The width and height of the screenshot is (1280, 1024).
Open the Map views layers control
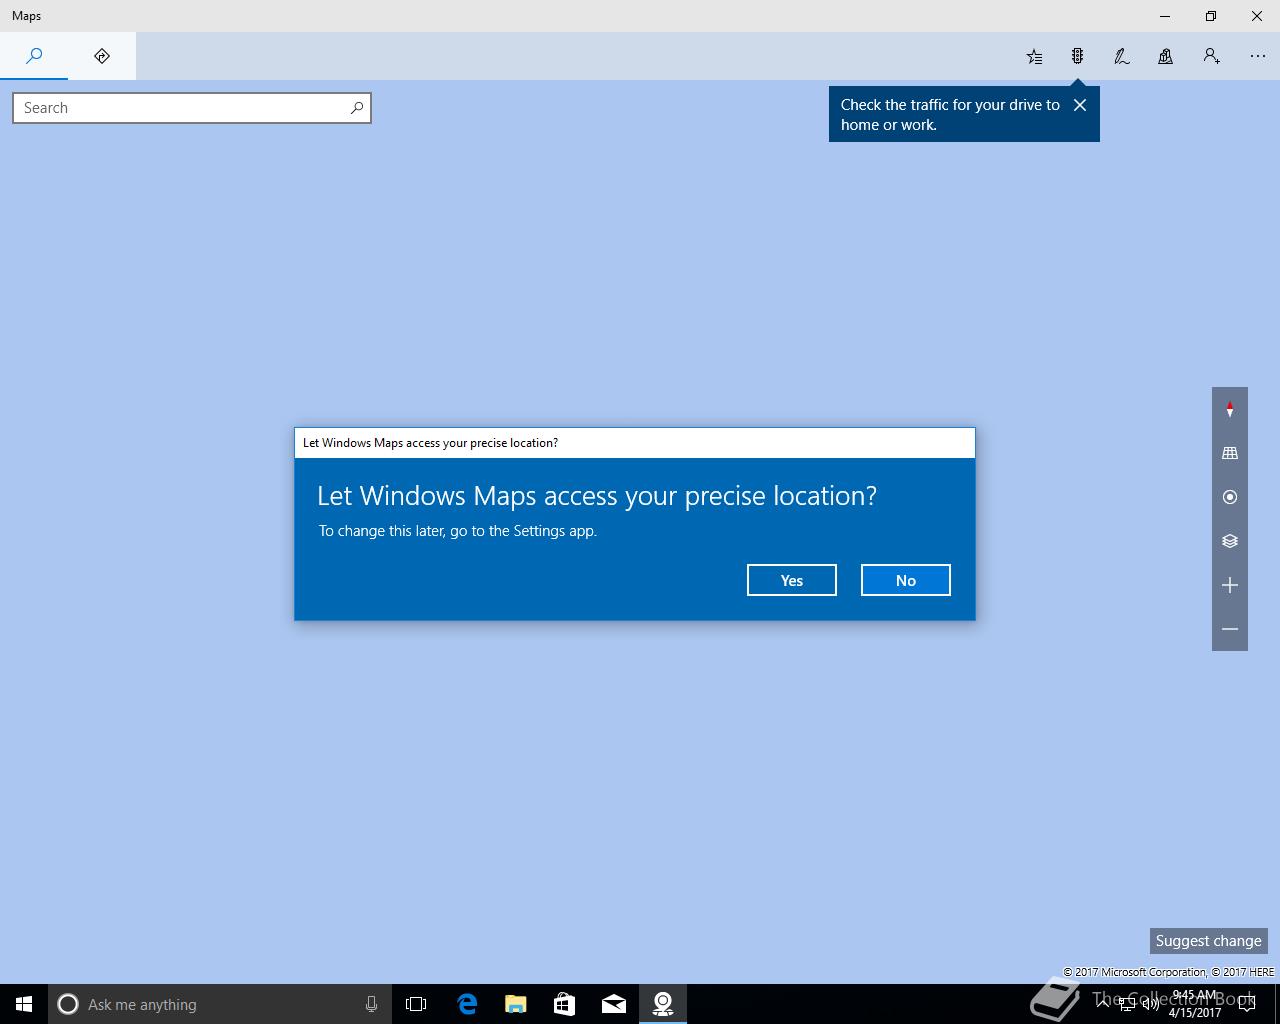click(1230, 541)
